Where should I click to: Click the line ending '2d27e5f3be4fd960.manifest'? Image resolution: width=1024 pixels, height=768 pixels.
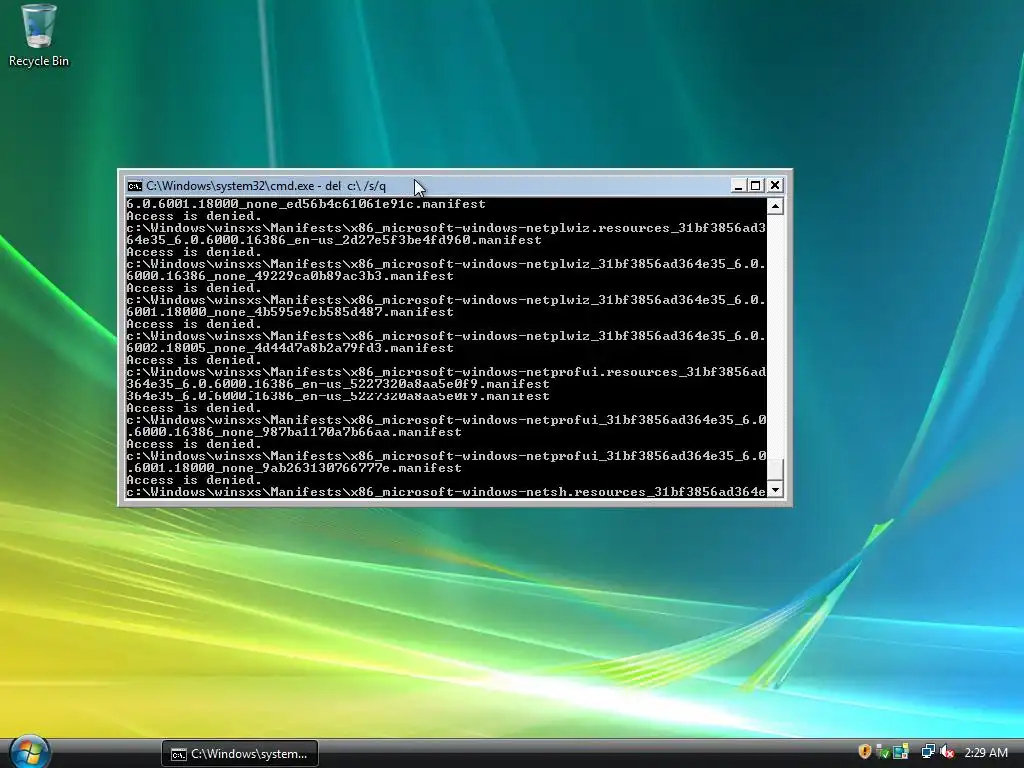tap(334, 240)
